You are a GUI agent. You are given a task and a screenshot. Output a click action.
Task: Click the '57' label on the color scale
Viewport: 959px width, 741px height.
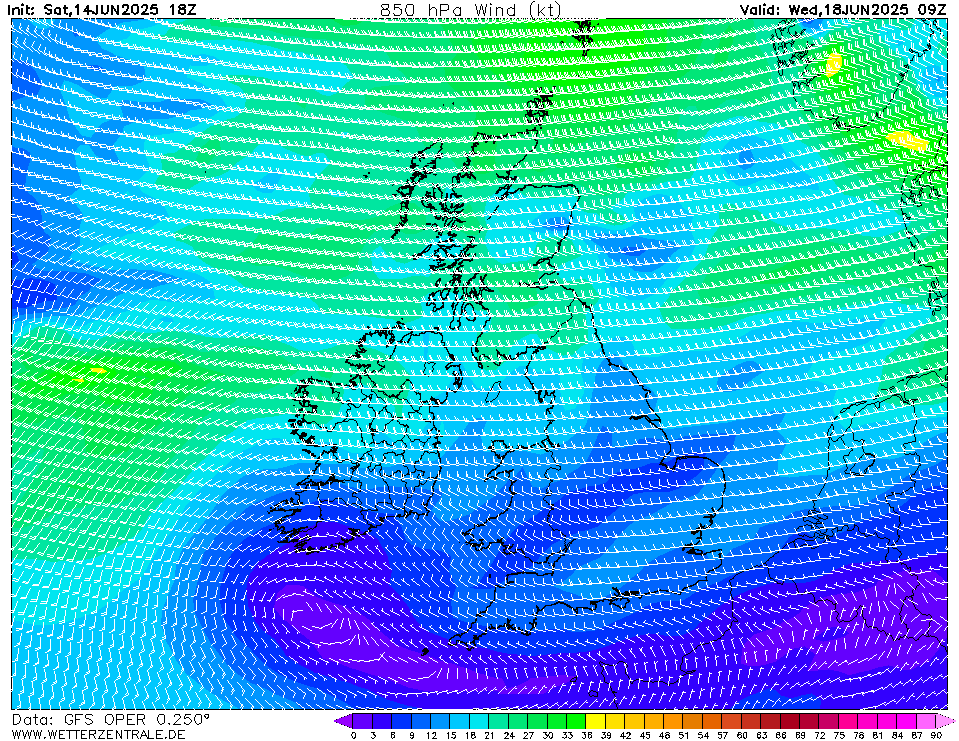click(x=723, y=735)
